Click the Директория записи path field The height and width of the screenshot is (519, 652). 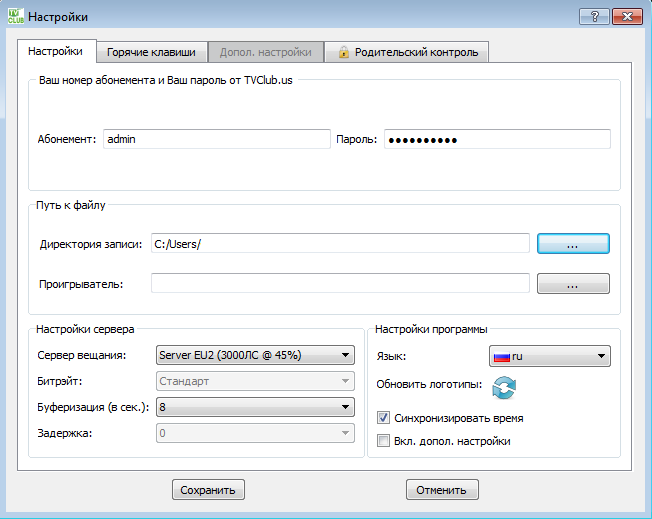[x=340, y=243]
